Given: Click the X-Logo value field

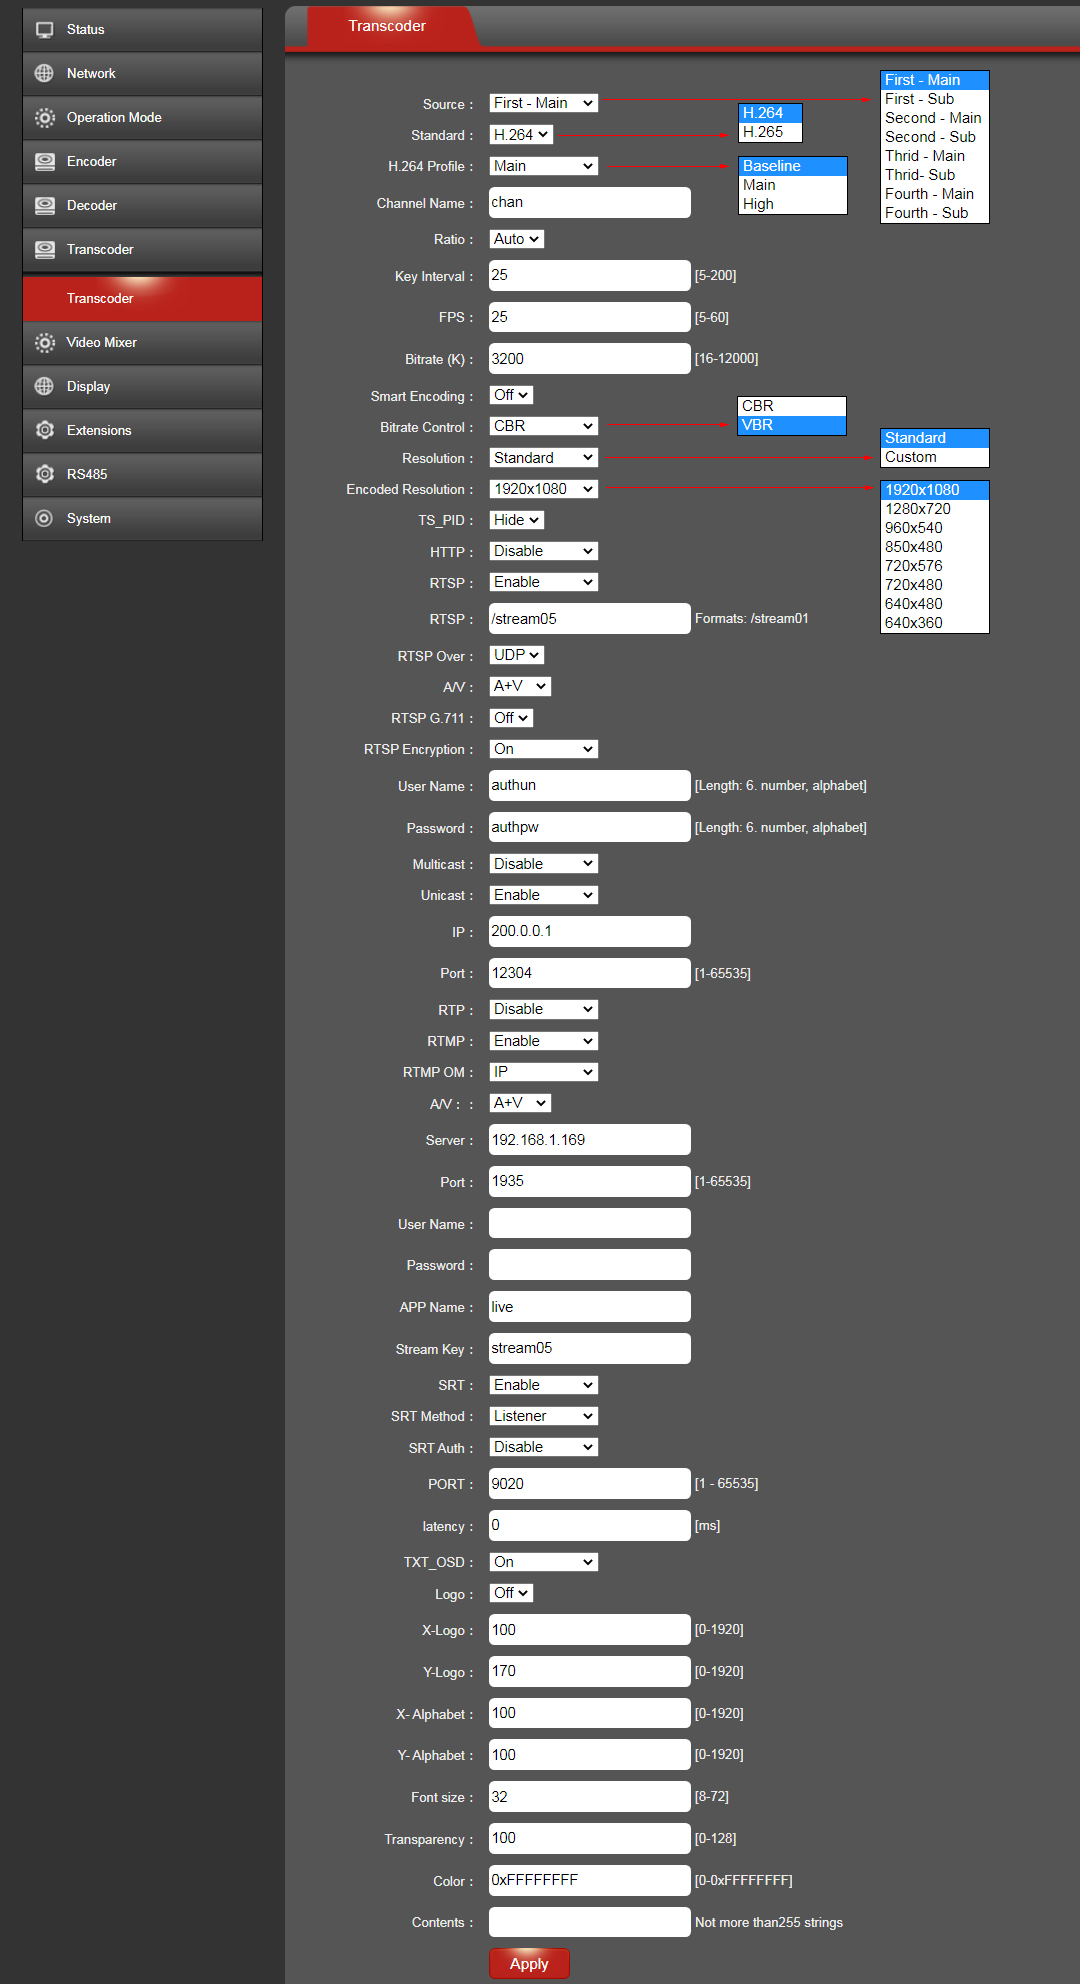Looking at the screenshot, I should click(x=590, y=1630).
